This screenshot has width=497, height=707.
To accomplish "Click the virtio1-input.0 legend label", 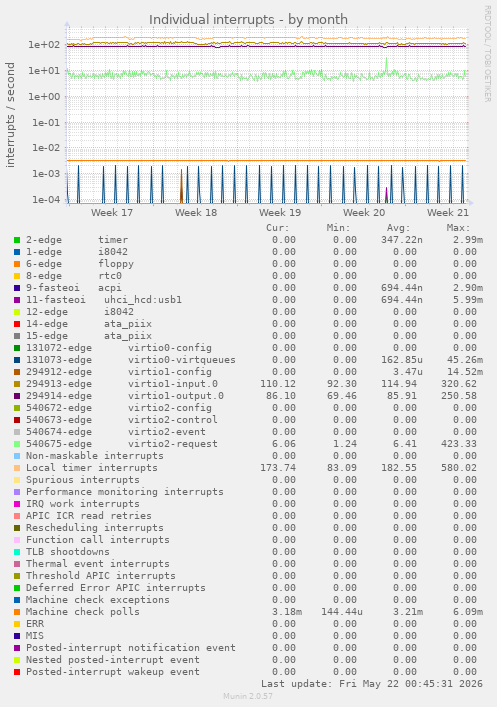I will [173, 384].
